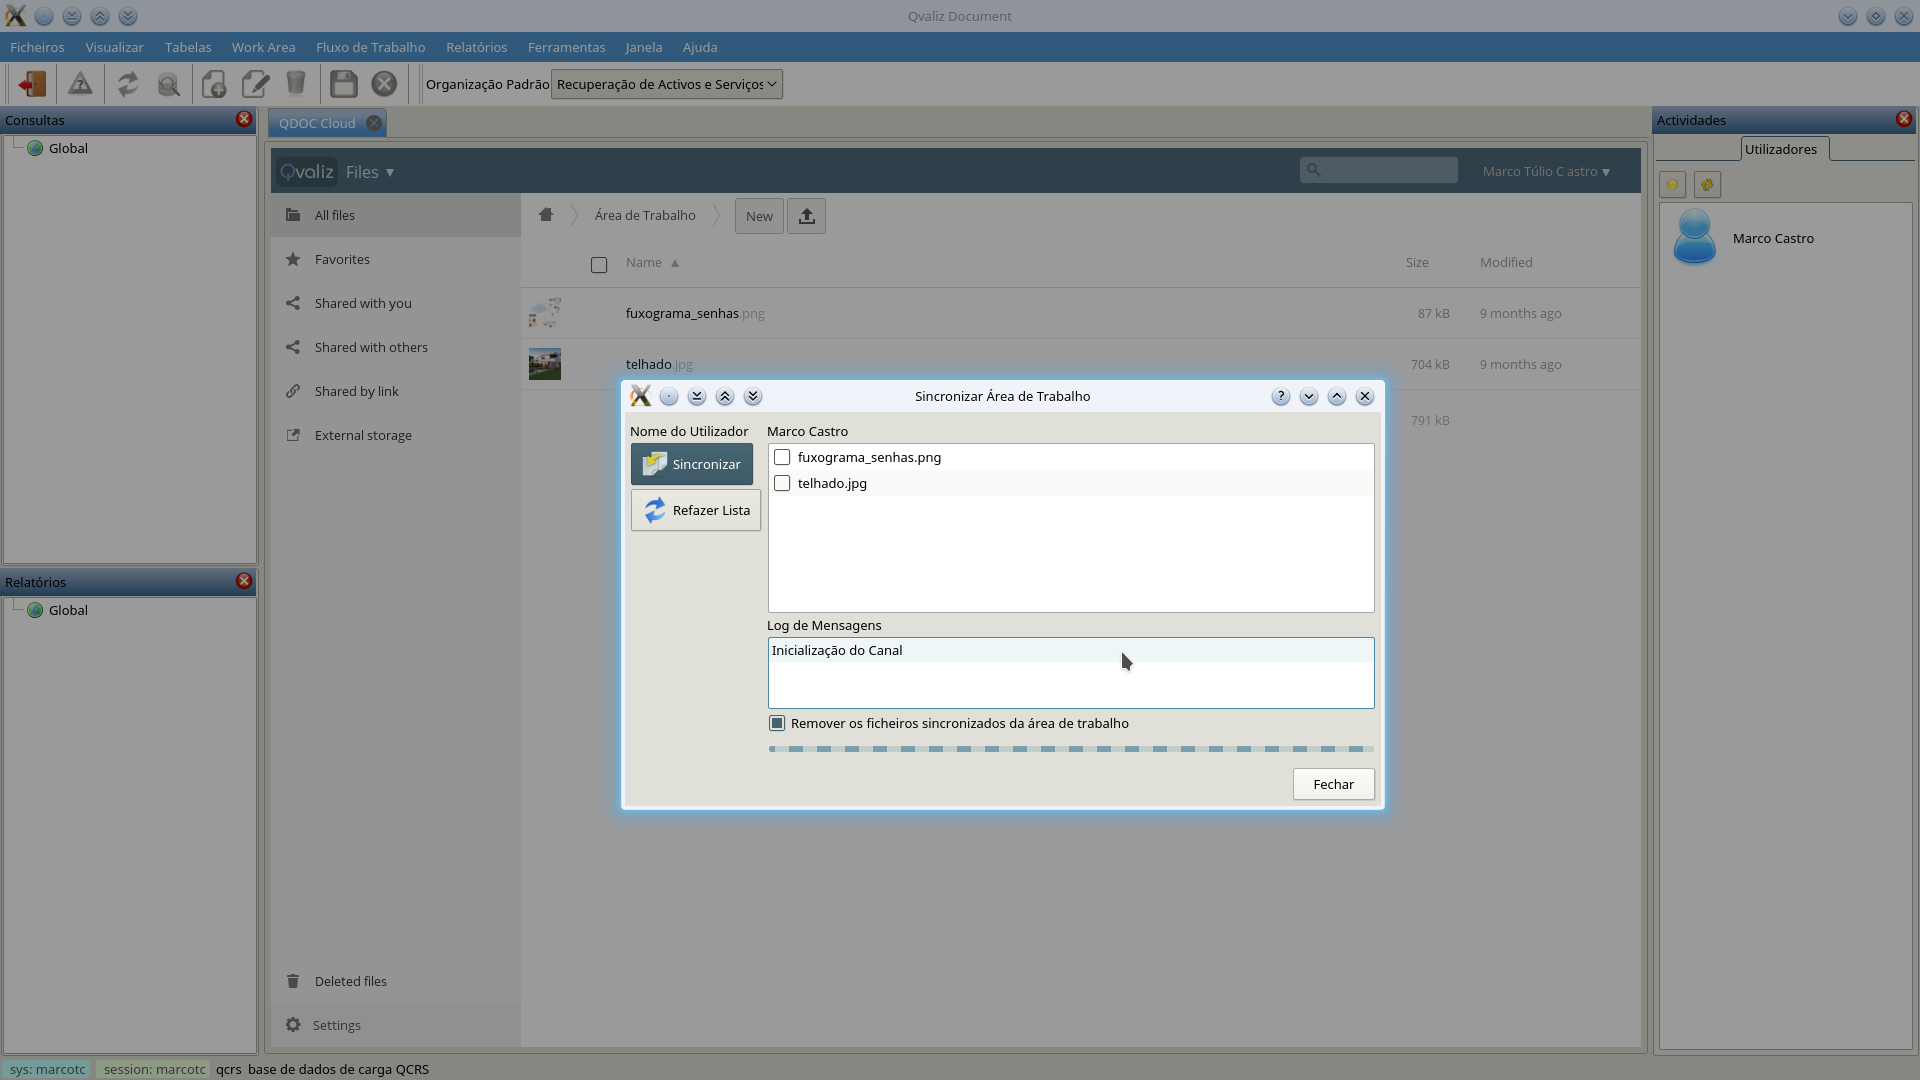Image resolution: width=1920 pixels, height=1080 pixels.
Task: Click the Fechar button
Action: click(x=1333, y=784)
